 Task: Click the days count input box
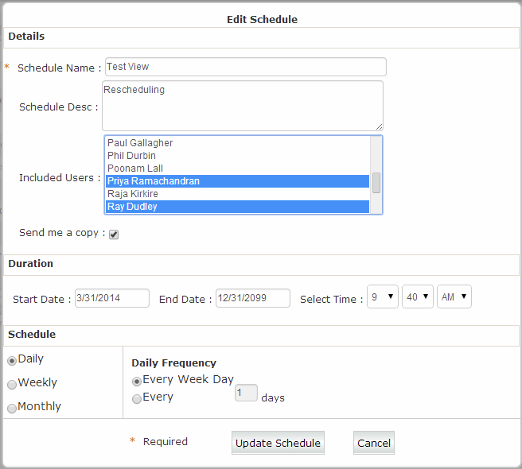pos(246,393)
